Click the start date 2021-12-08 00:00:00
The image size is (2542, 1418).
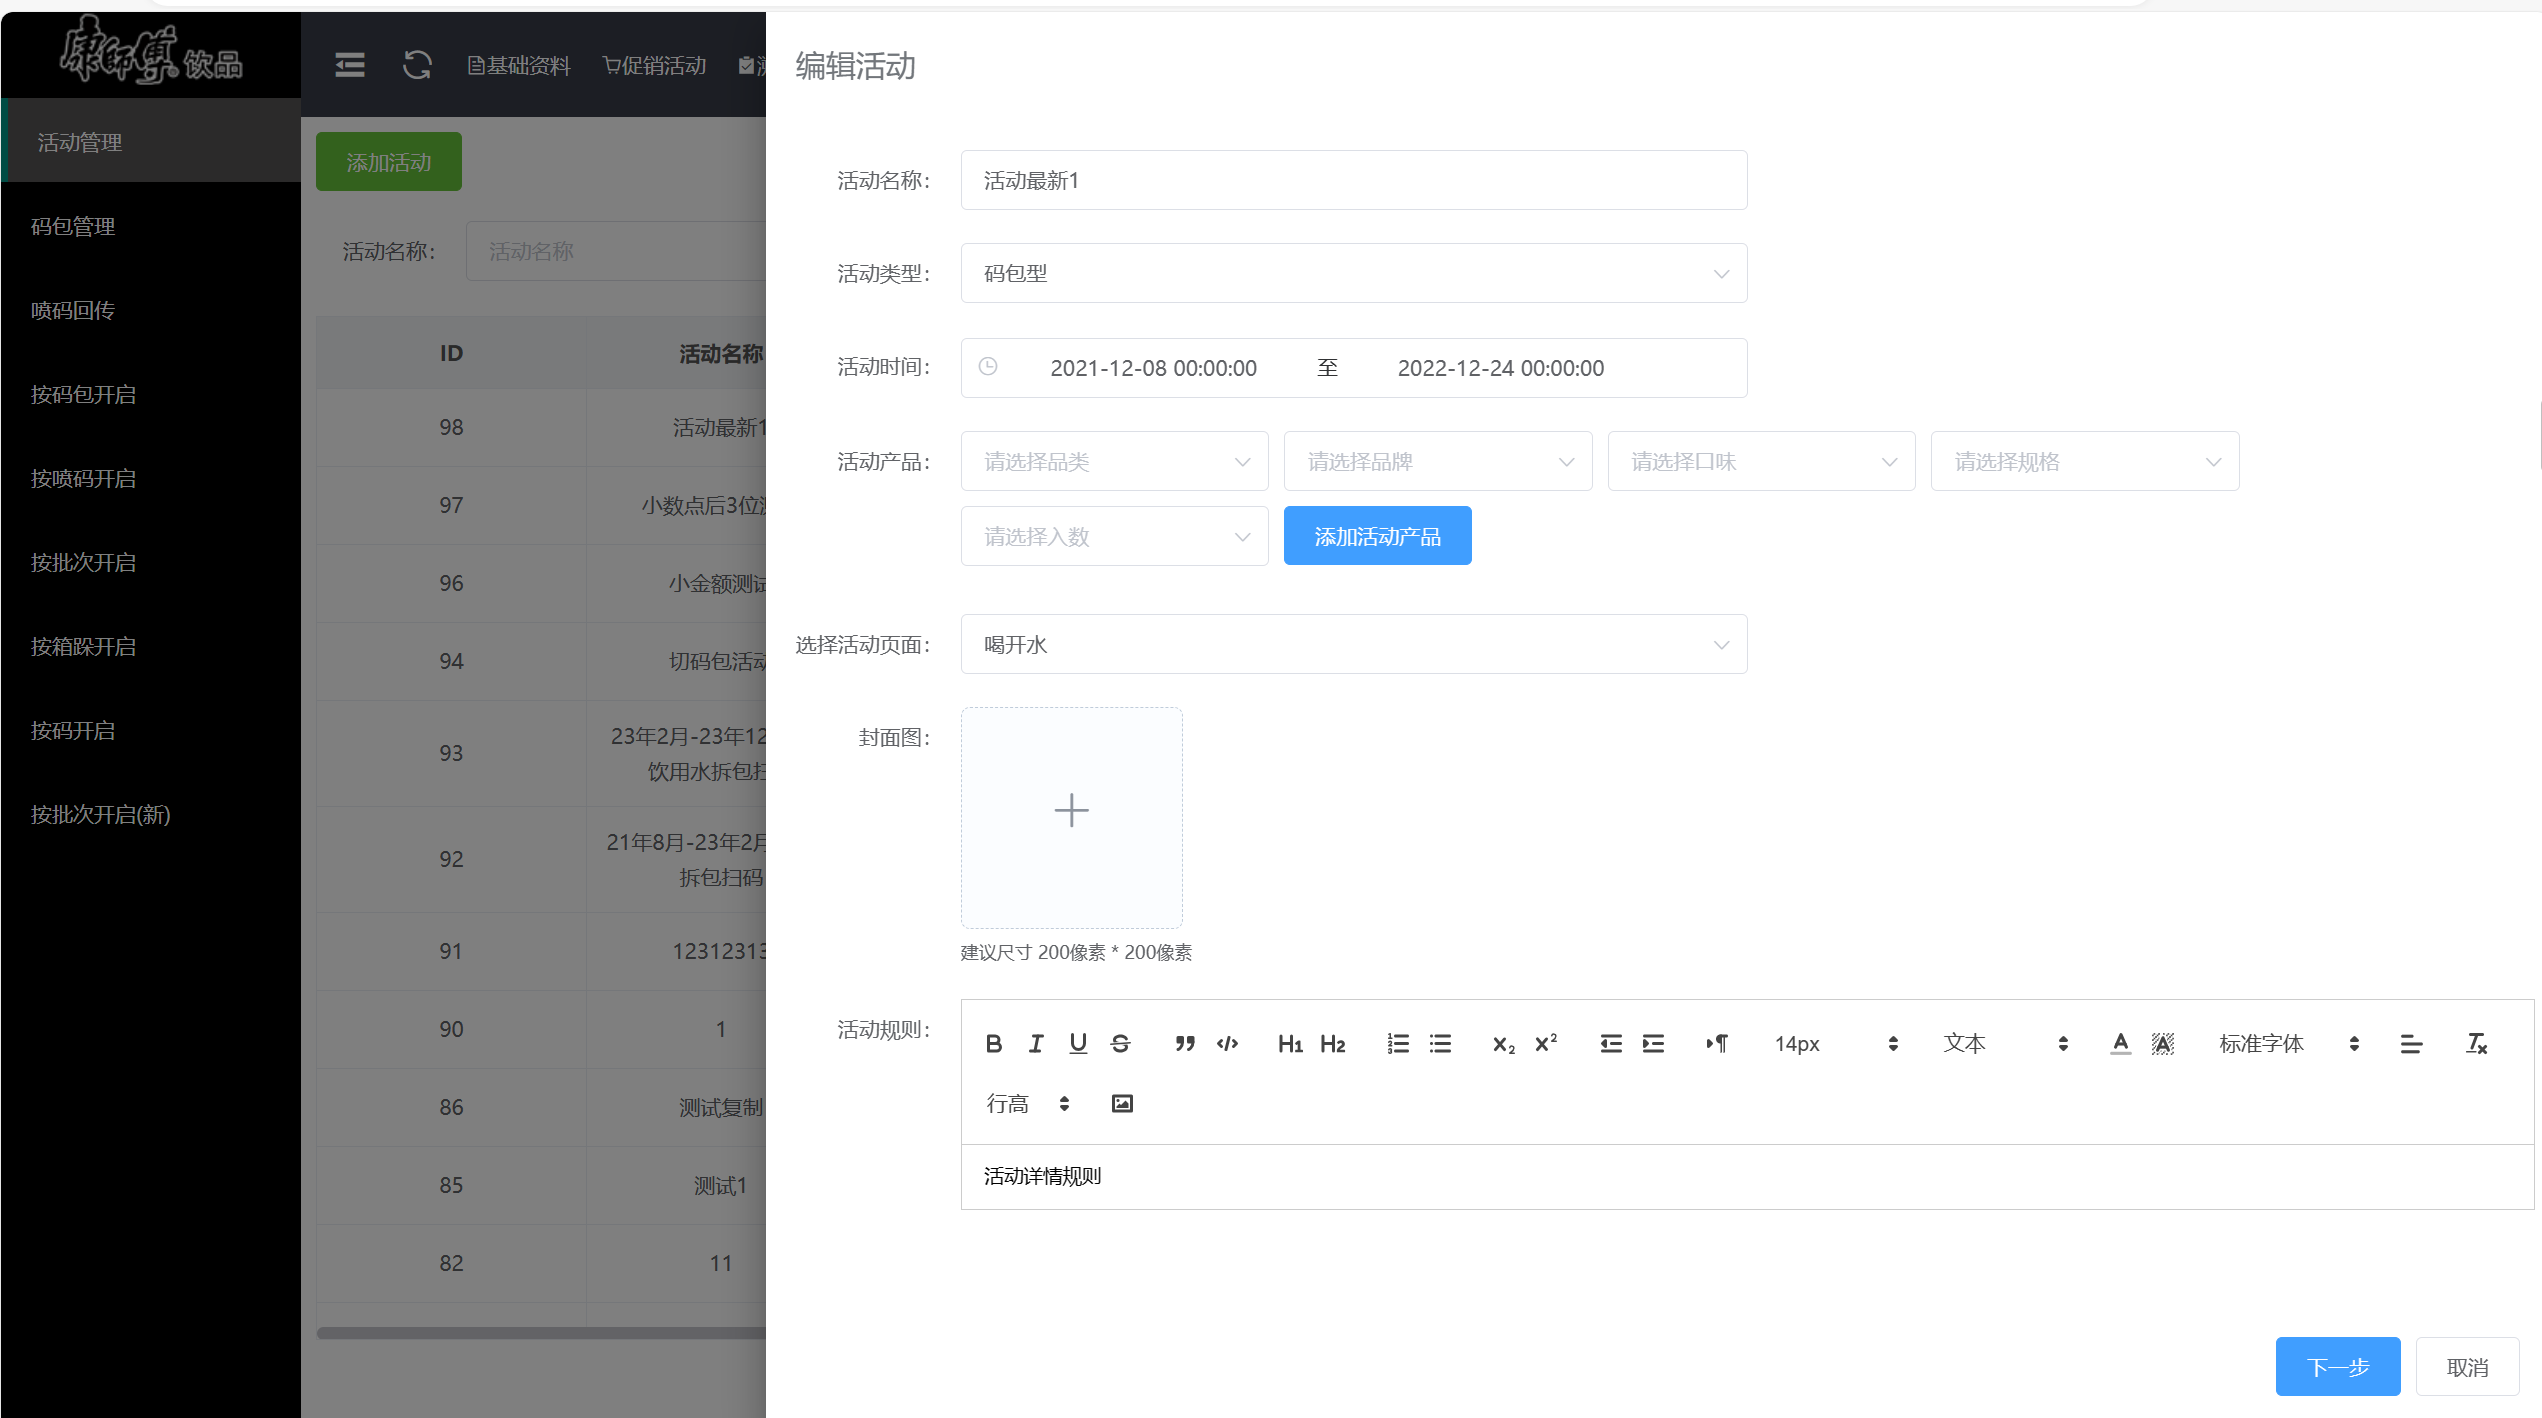pos(1153,367)
